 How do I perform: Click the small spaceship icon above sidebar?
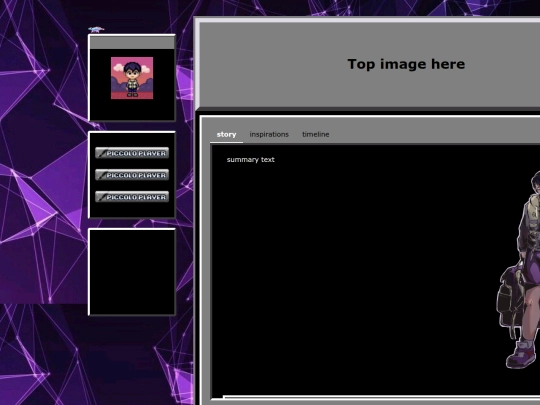click(96, 30)
